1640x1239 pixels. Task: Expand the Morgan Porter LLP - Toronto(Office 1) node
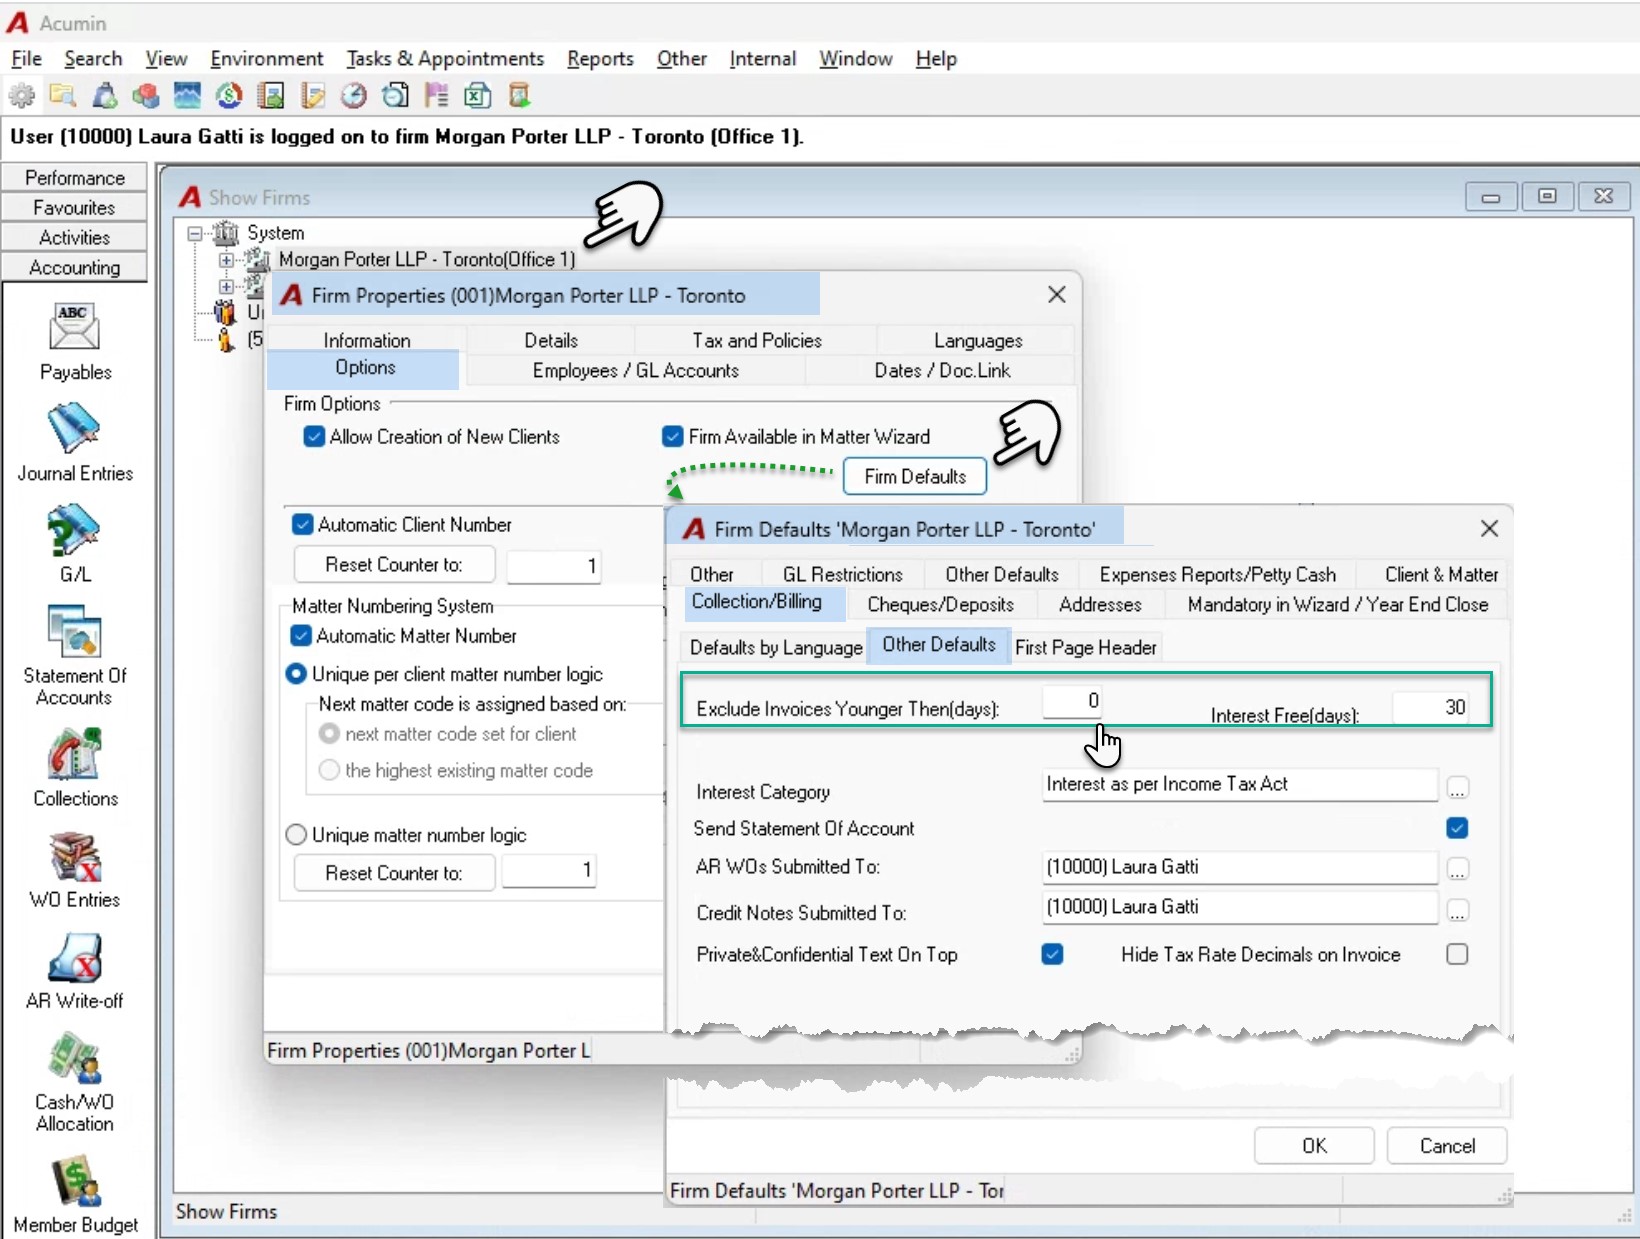coord(226,260)
